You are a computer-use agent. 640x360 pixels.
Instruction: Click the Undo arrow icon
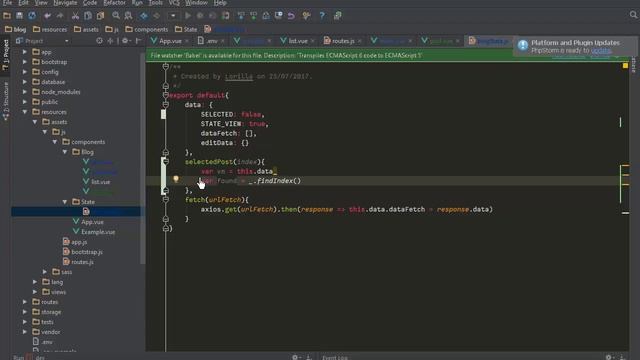(47, 16)
